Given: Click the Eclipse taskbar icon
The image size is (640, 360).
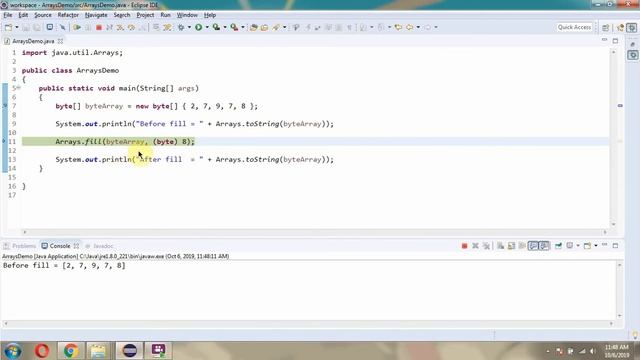Looking at the screenshot, I should pos(129,351).
